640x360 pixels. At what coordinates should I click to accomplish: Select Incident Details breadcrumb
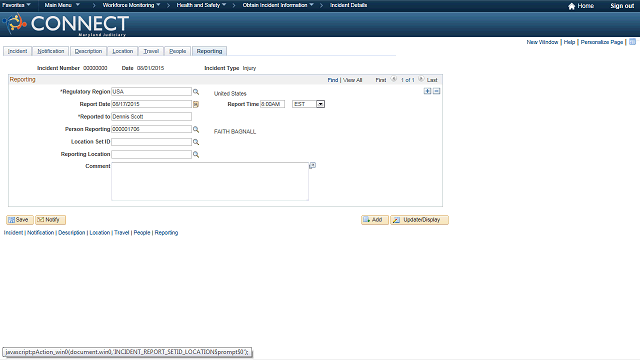(349, 5)
